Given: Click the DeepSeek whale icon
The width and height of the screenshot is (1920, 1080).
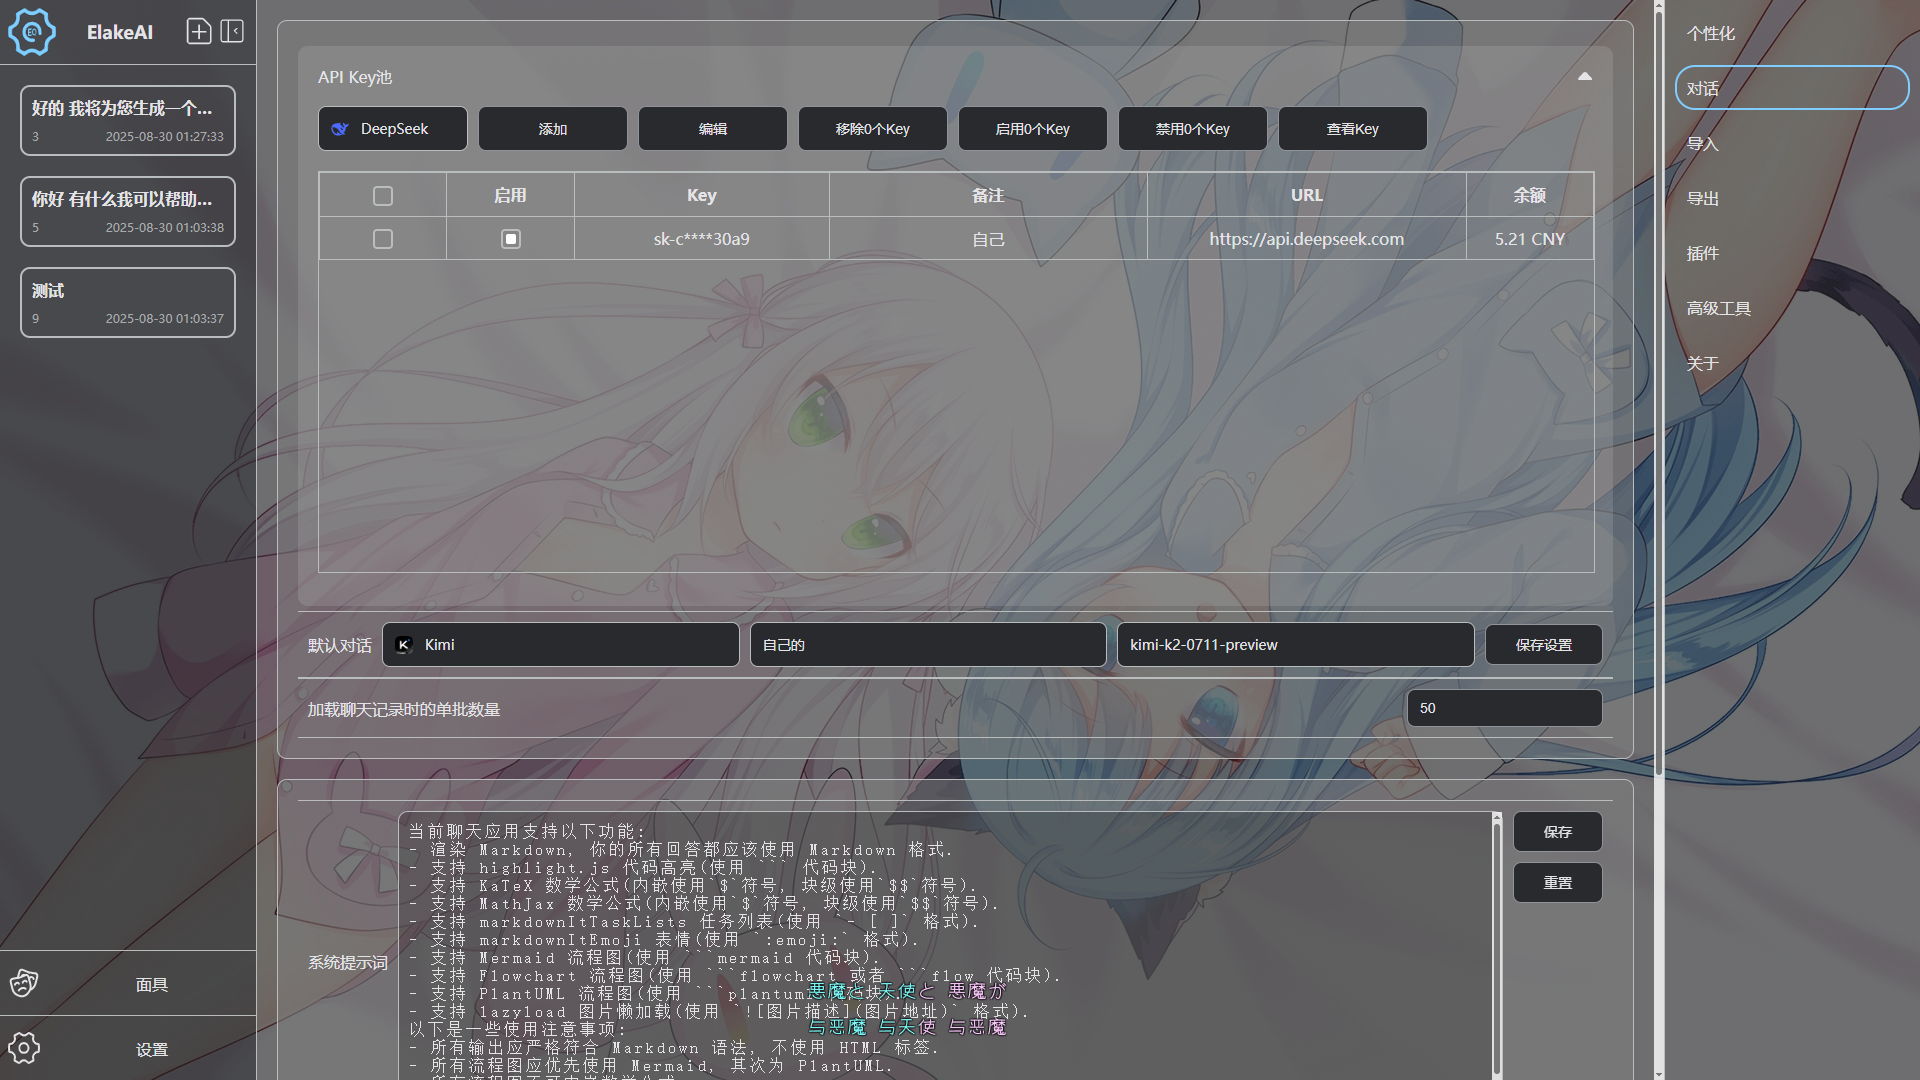Looking at the screenshot, I should [340, 129].
